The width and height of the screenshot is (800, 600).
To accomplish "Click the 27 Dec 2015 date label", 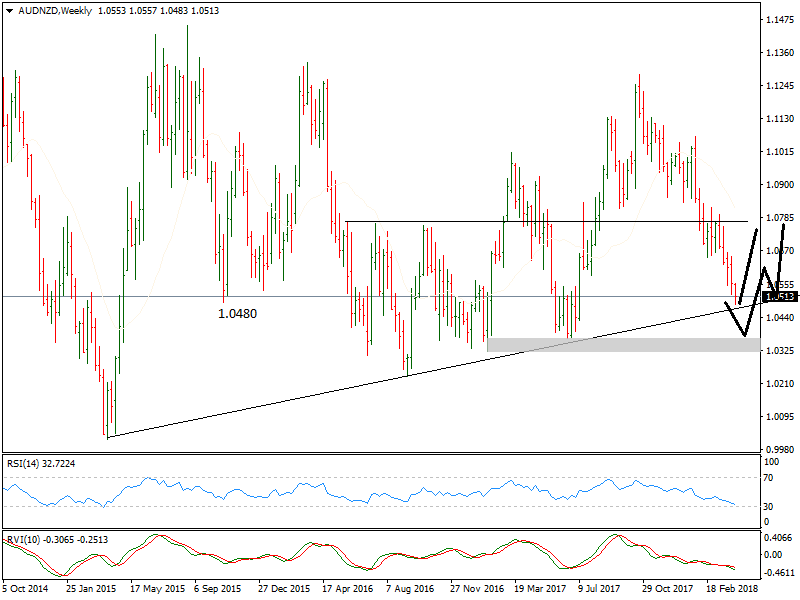I will click(x=284, y=589).
